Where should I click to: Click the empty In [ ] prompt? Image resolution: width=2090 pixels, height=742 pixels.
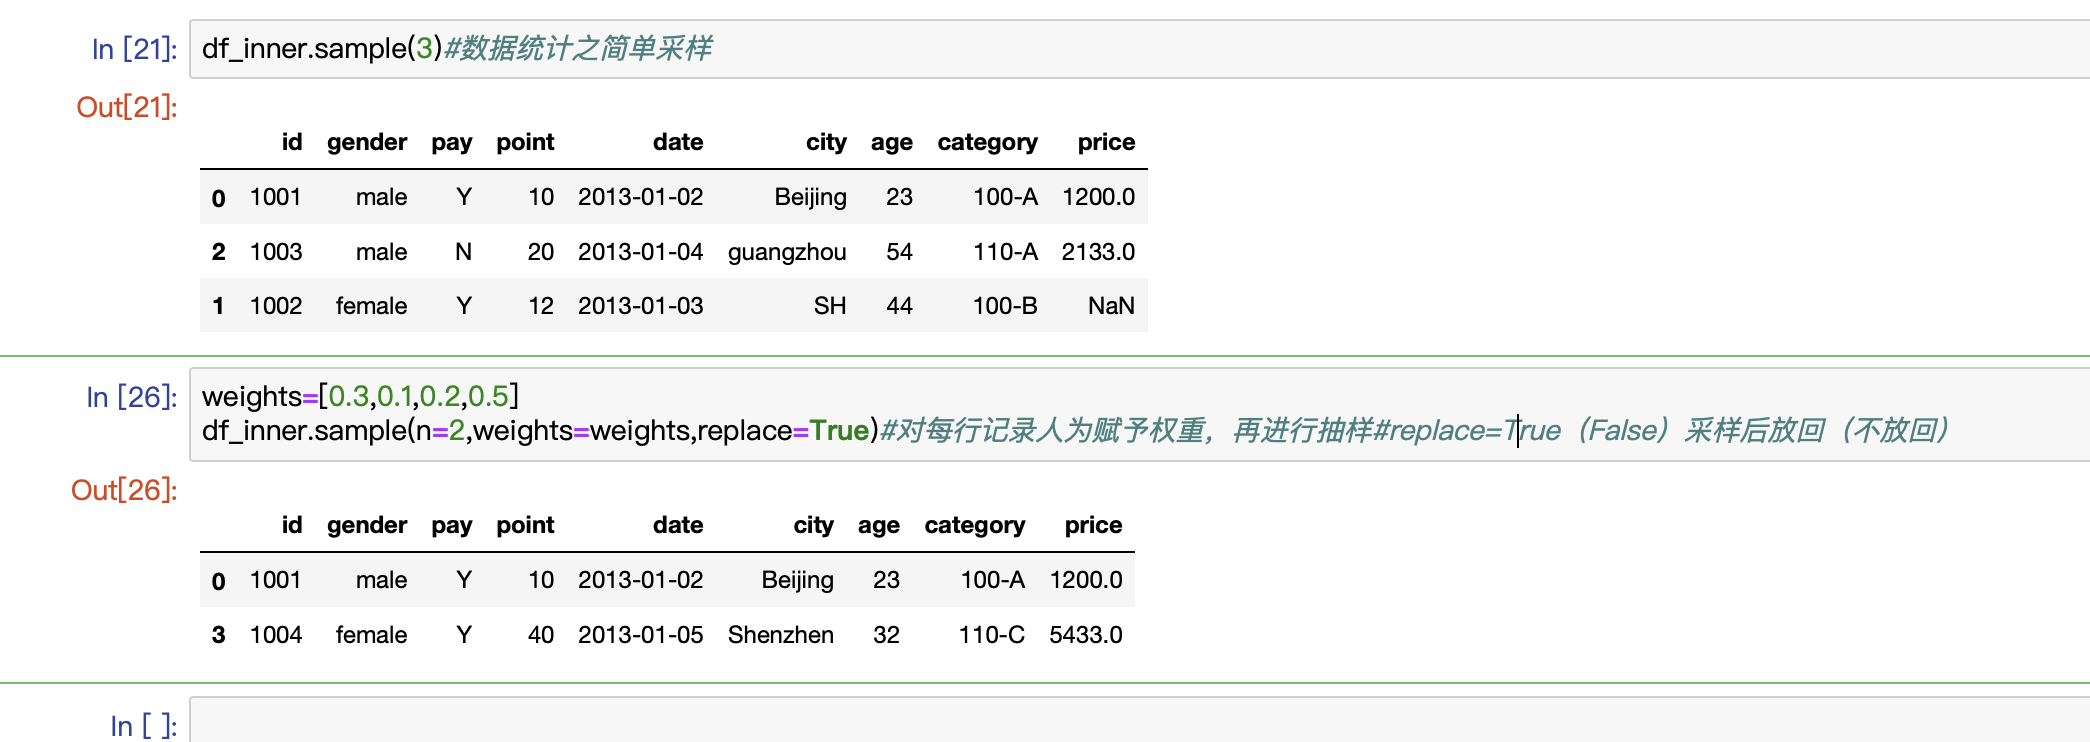(143, 726)
